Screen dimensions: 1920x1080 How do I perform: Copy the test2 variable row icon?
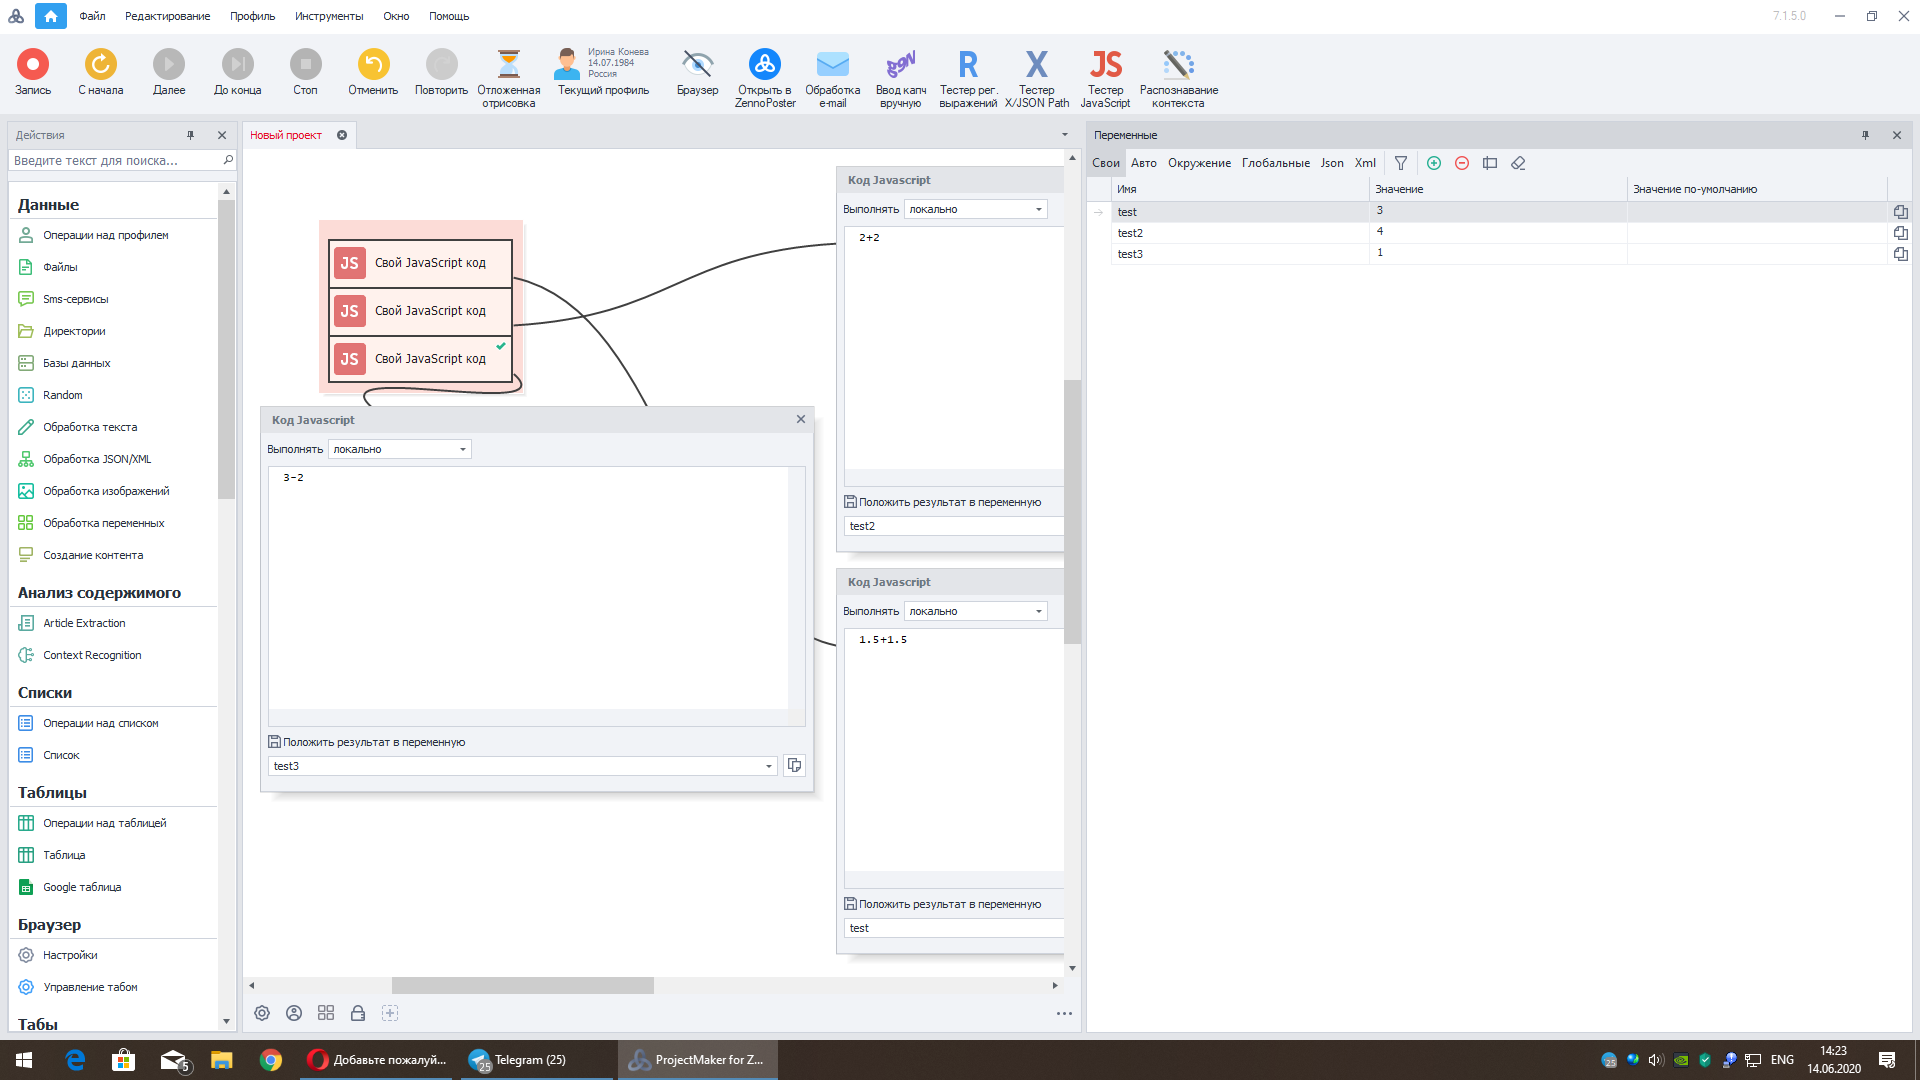pos(1900,233)
